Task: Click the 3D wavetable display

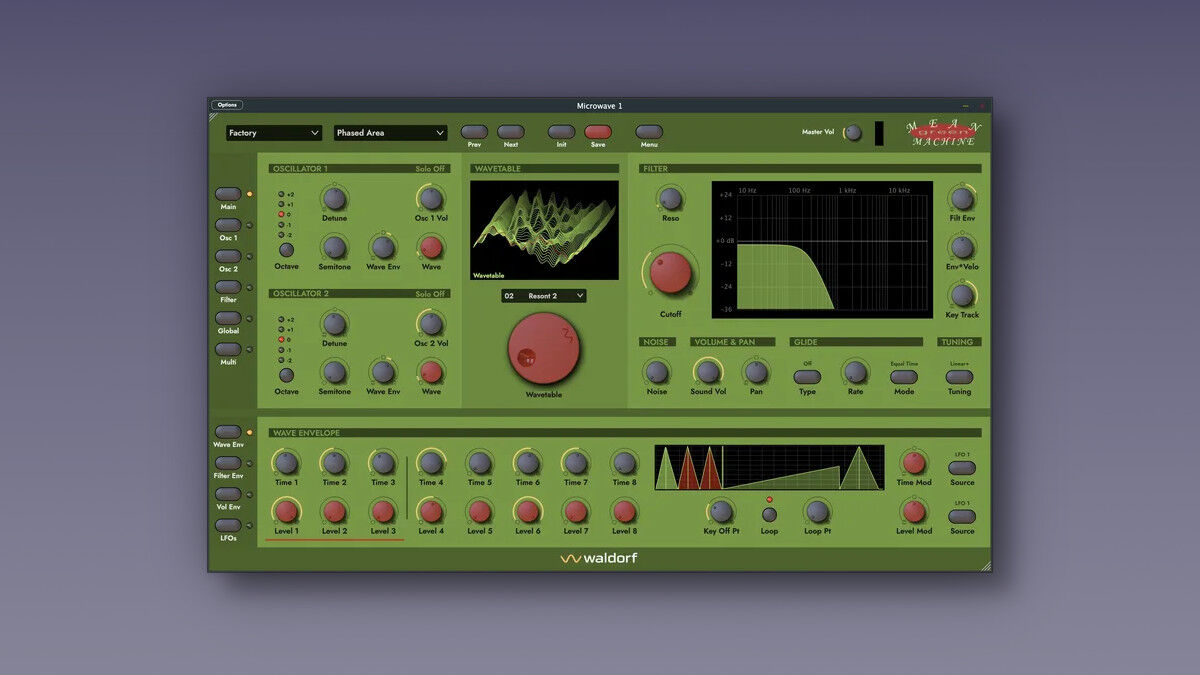Action: point(544,230)
